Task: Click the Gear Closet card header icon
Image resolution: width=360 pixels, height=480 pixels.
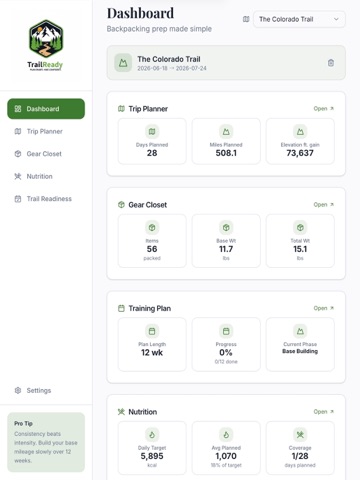Action: [x=121, y=205]
